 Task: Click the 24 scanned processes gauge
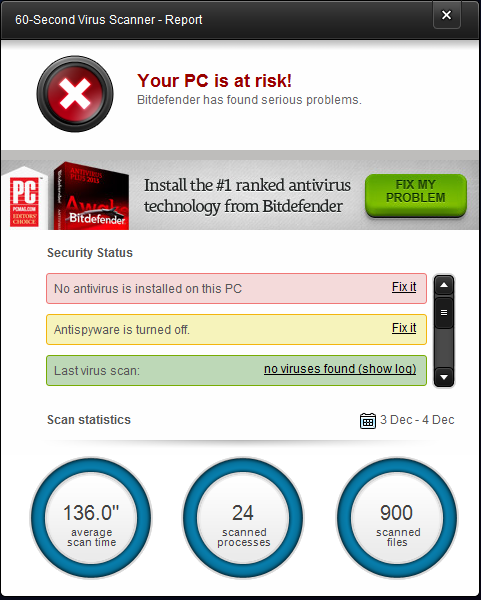pos(243,518)
